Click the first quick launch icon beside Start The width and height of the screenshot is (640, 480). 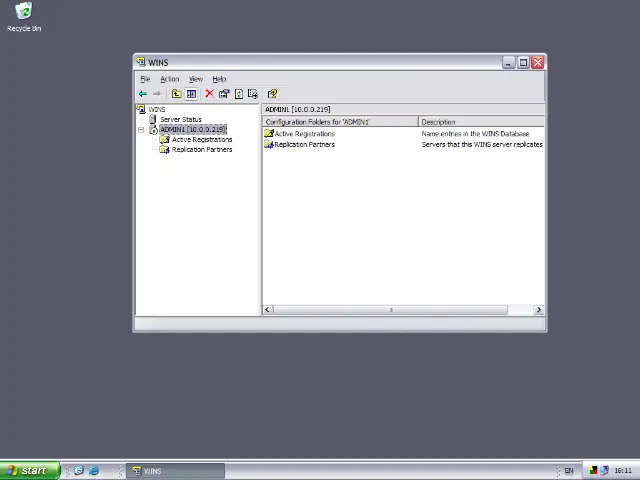[x=79, y=470]
